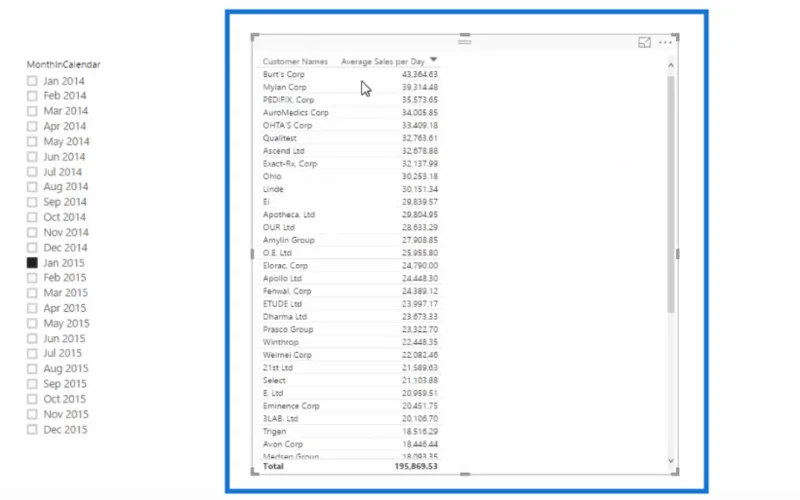Check the May 2015 checkbox
This screenshot has height=500, width=800.
32,323
